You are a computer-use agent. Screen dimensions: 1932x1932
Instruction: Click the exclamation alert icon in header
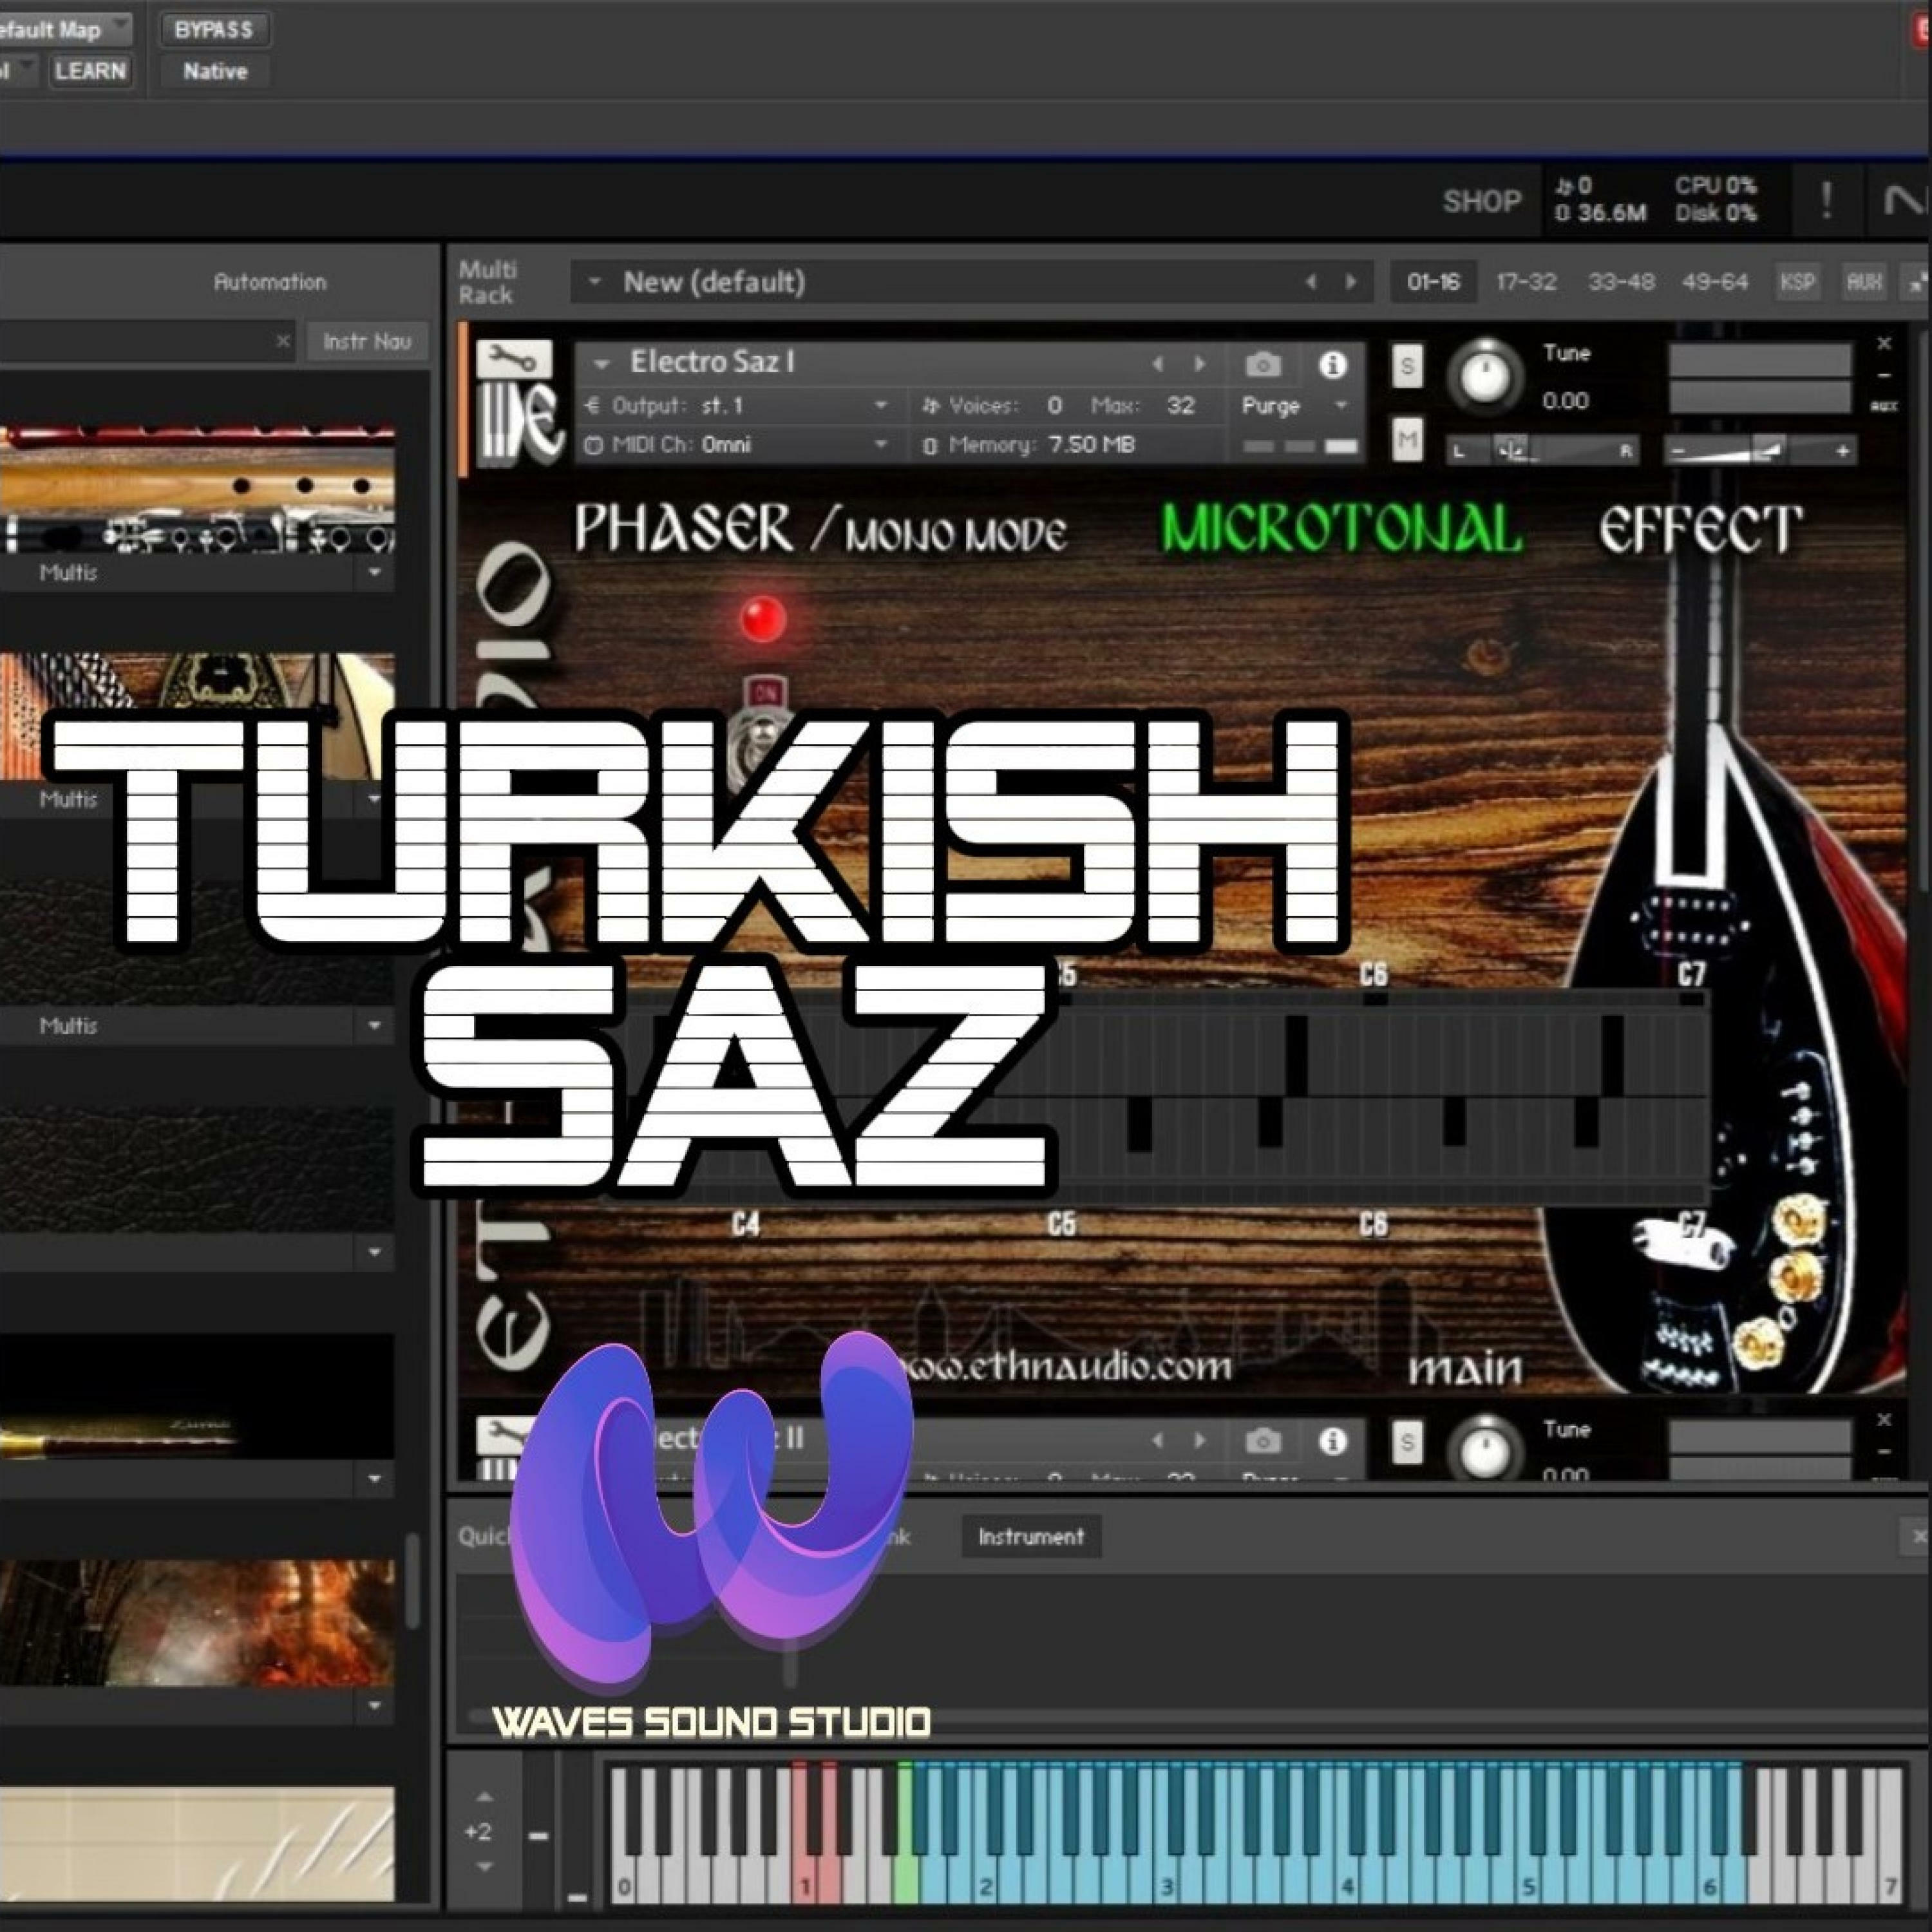1826,201
